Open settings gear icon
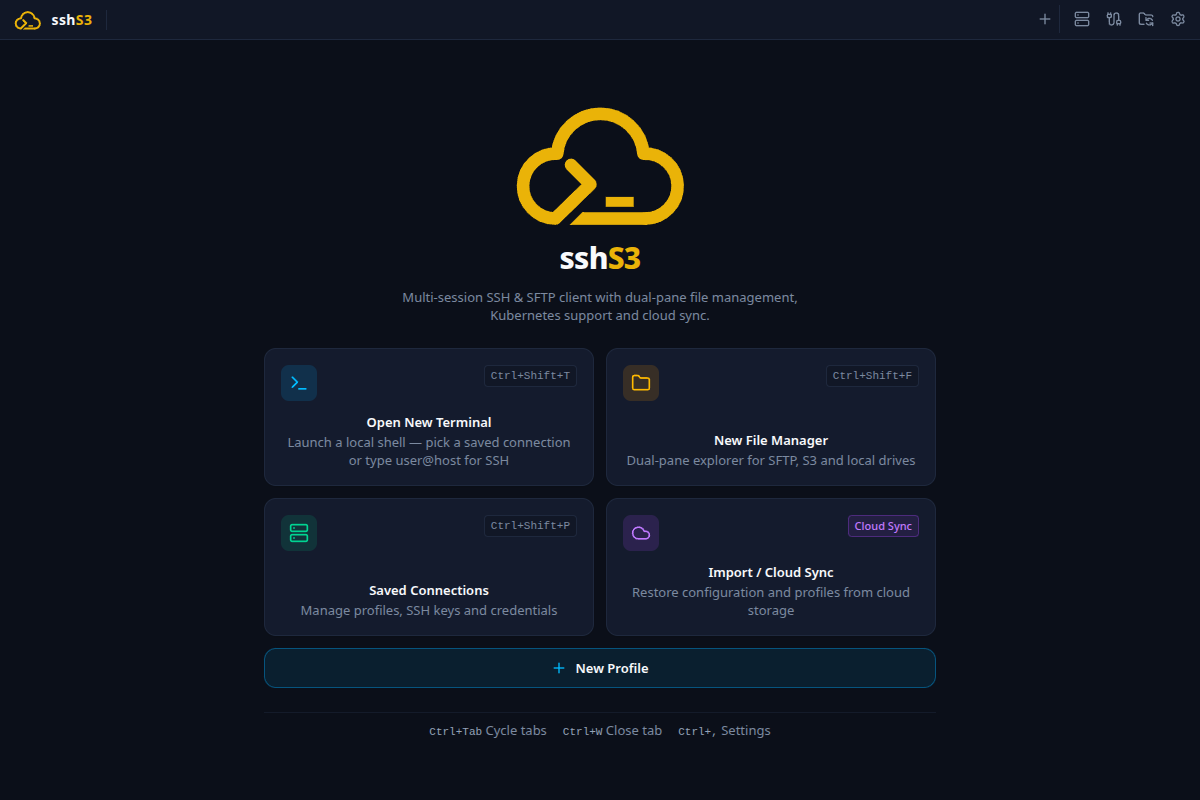This screenshot has width=1200, height=800. tap(1178, 19)
